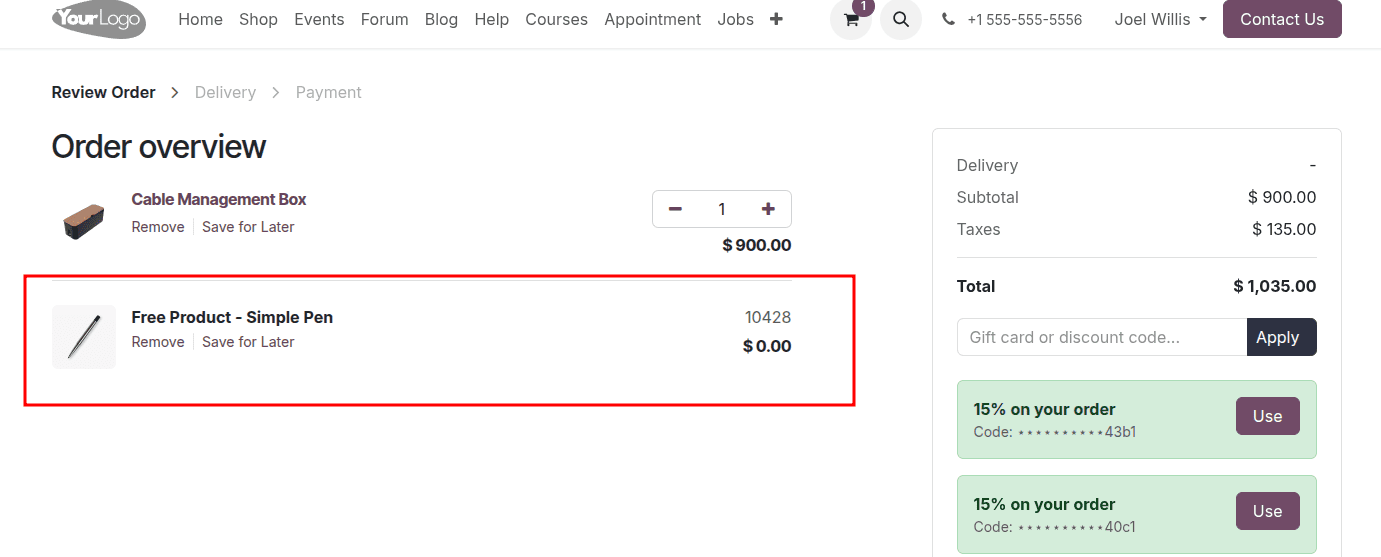Focus the gift card code field

pos(1101,337)
